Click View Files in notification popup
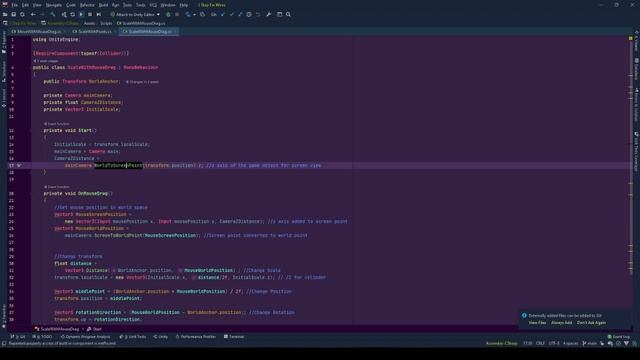640x360 pixels. [x=537, y=323]
